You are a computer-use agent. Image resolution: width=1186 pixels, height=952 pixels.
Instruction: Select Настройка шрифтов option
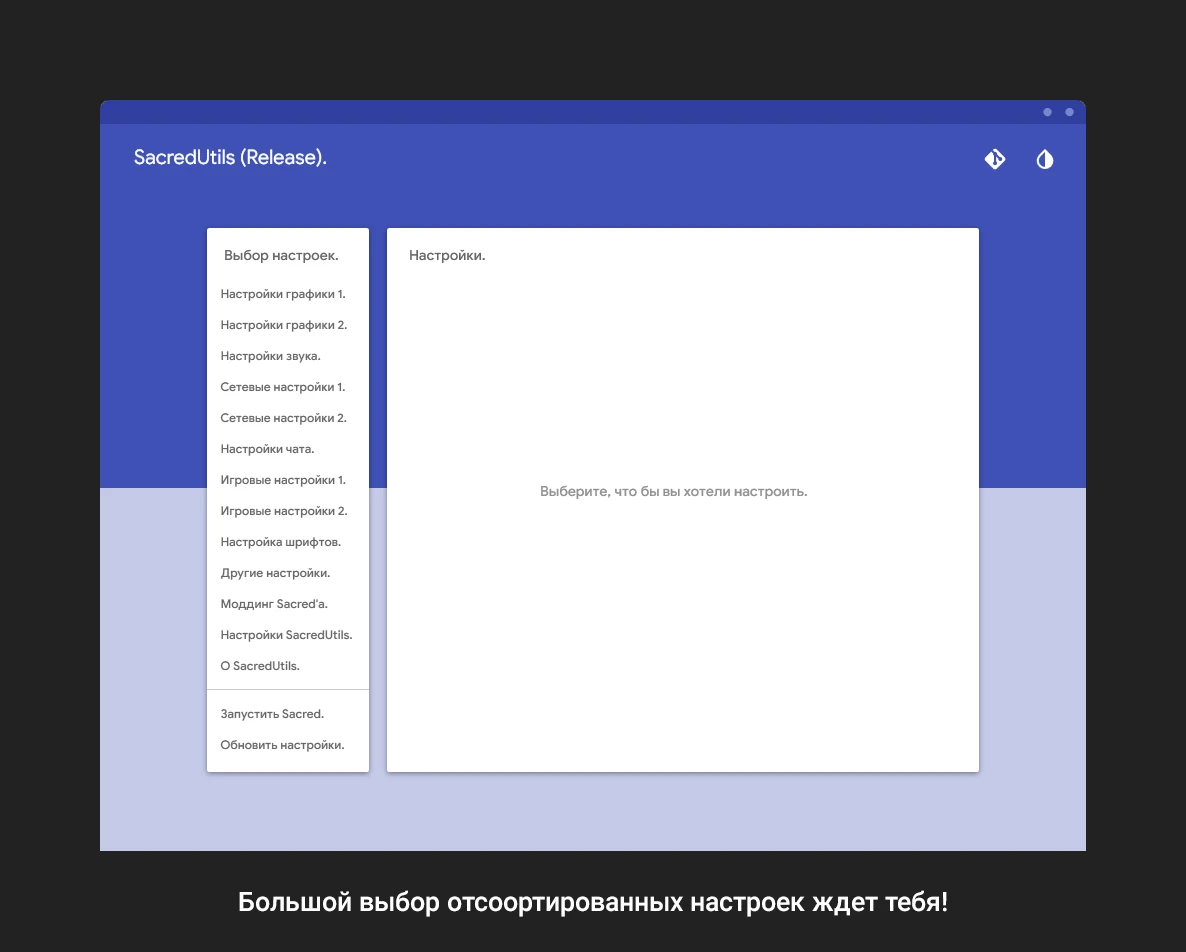click(x=280, y=541)
